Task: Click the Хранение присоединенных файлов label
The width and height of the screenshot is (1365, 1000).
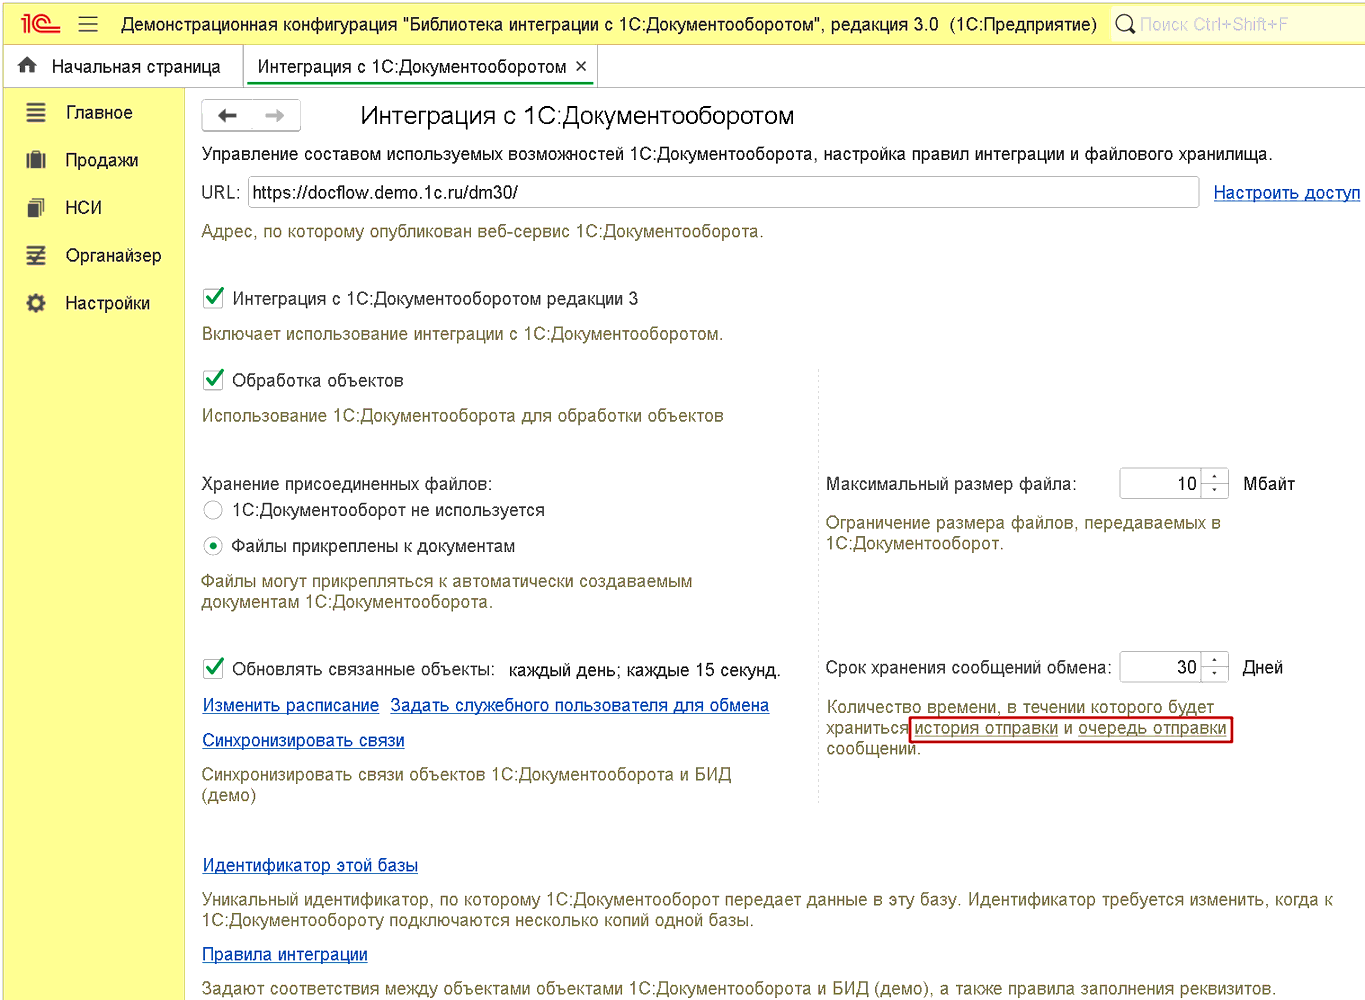Action: [x=347, y=484]
